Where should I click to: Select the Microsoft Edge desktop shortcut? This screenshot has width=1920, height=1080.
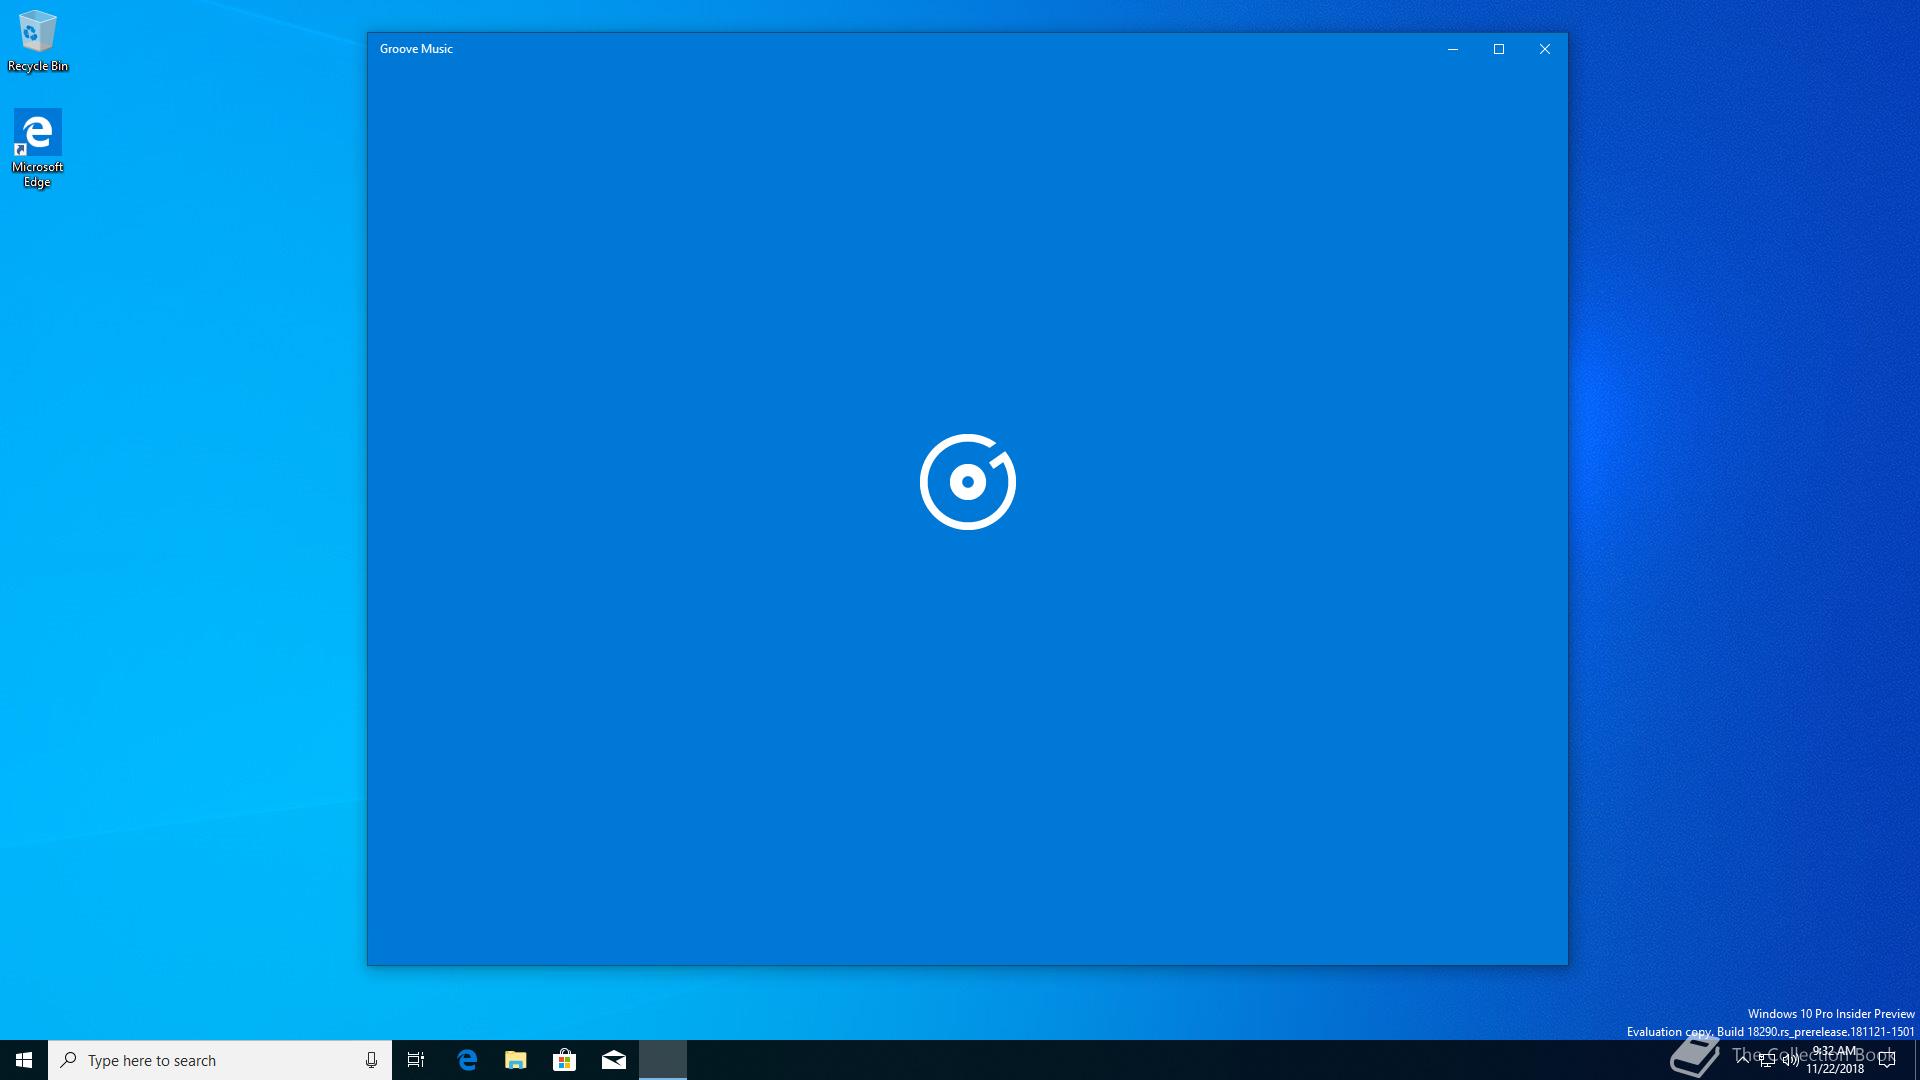point(37,149)
